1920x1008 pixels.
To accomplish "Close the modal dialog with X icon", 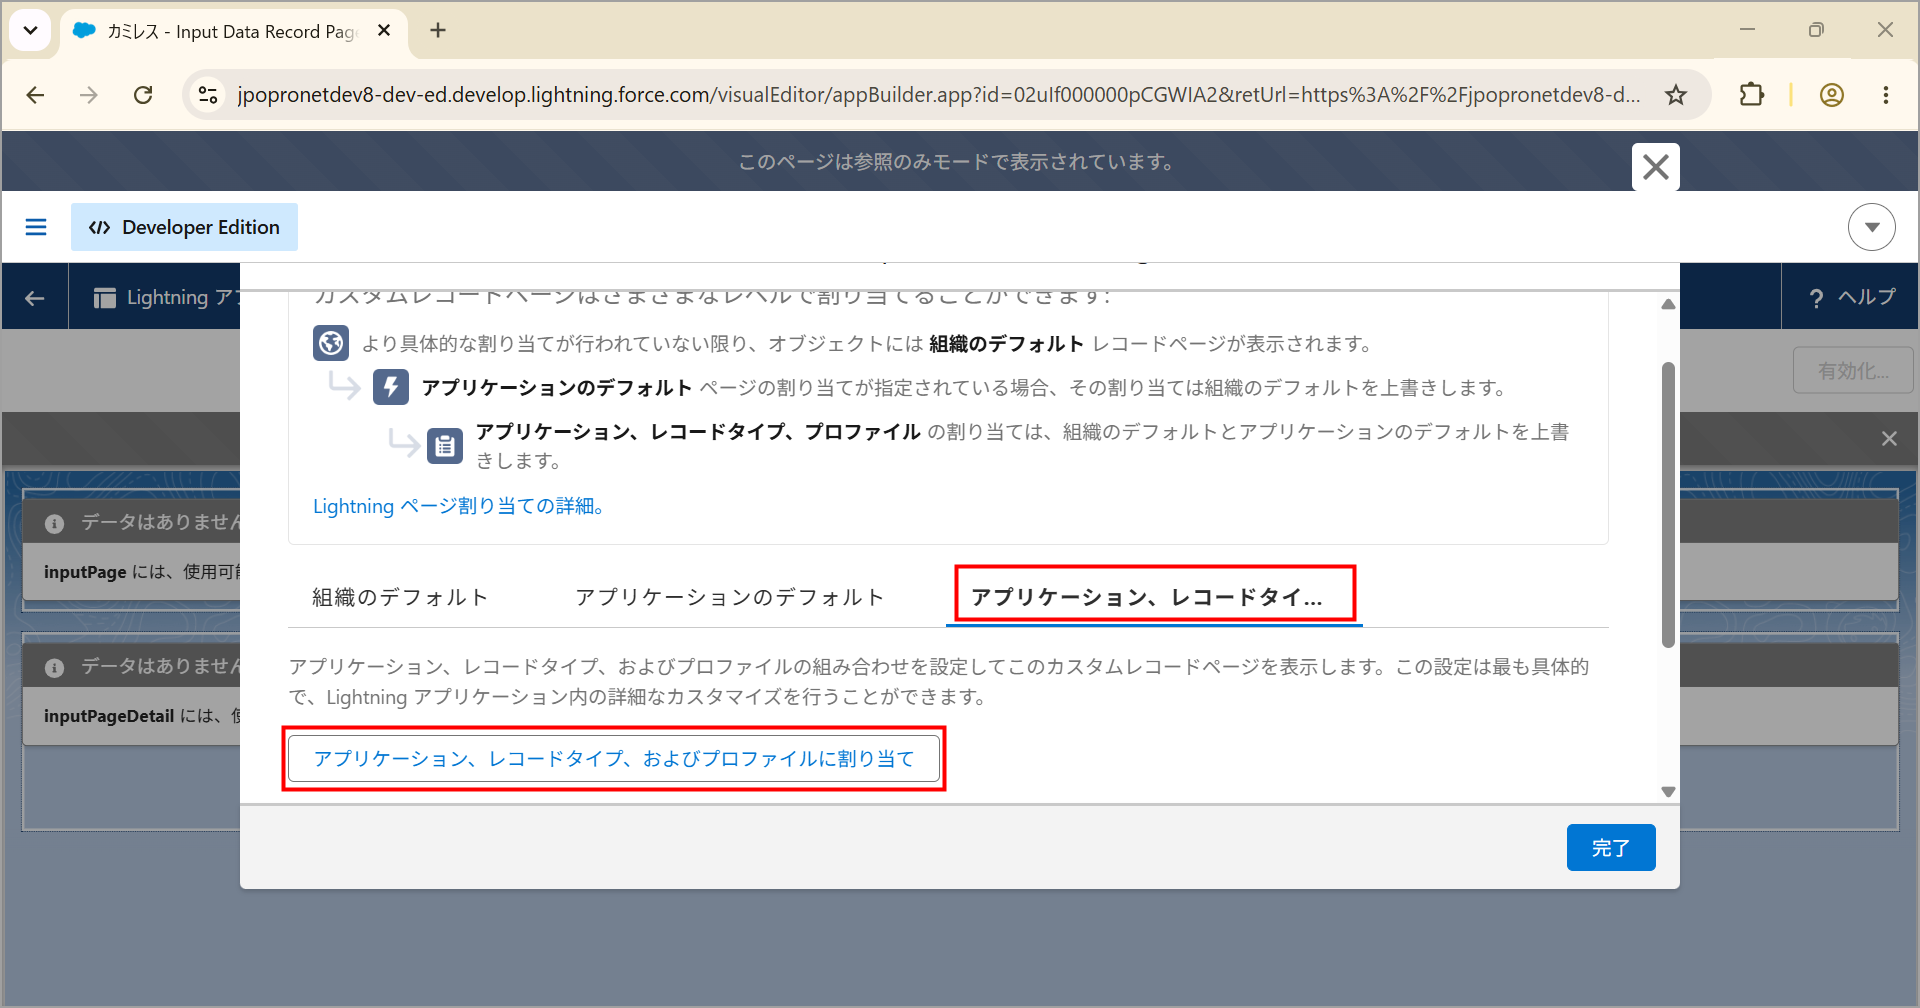I will (1656, 167).
